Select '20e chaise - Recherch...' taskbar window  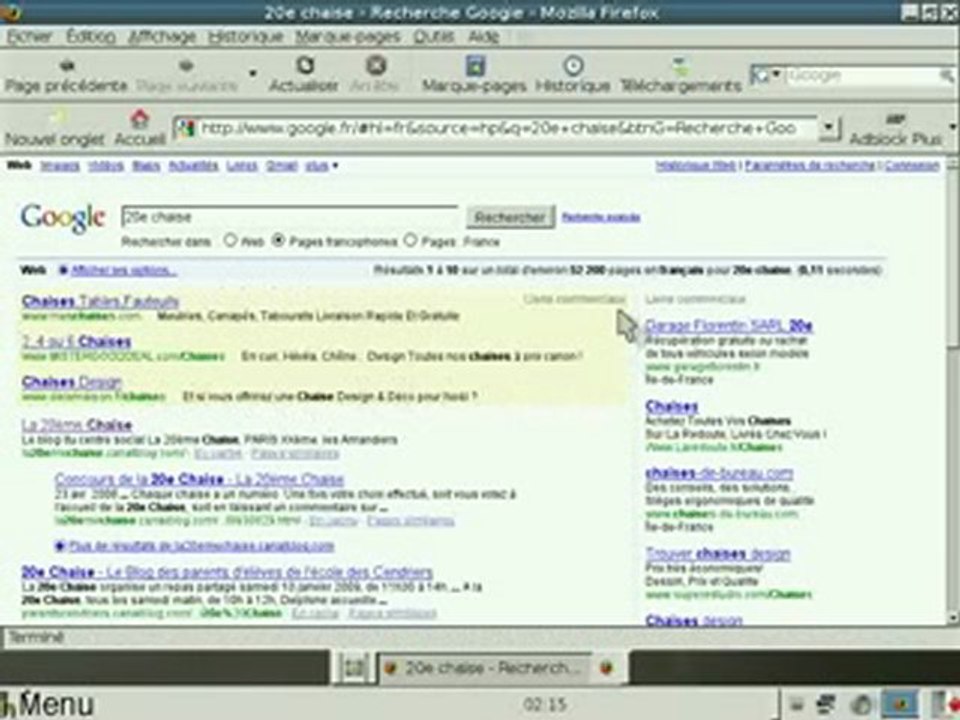point(485,668)
